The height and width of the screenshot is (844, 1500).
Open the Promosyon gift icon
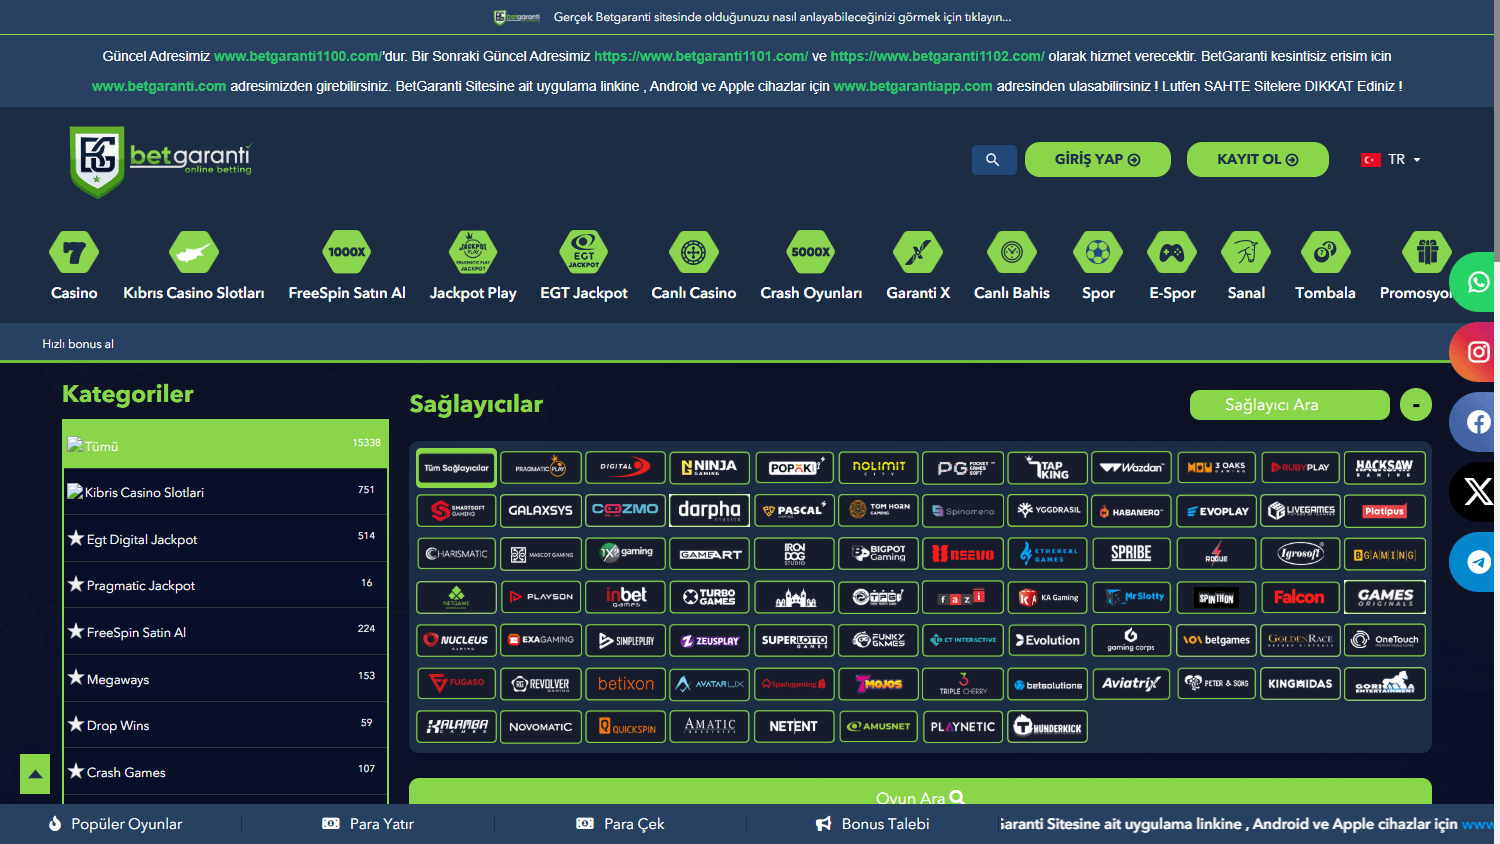1426,252
